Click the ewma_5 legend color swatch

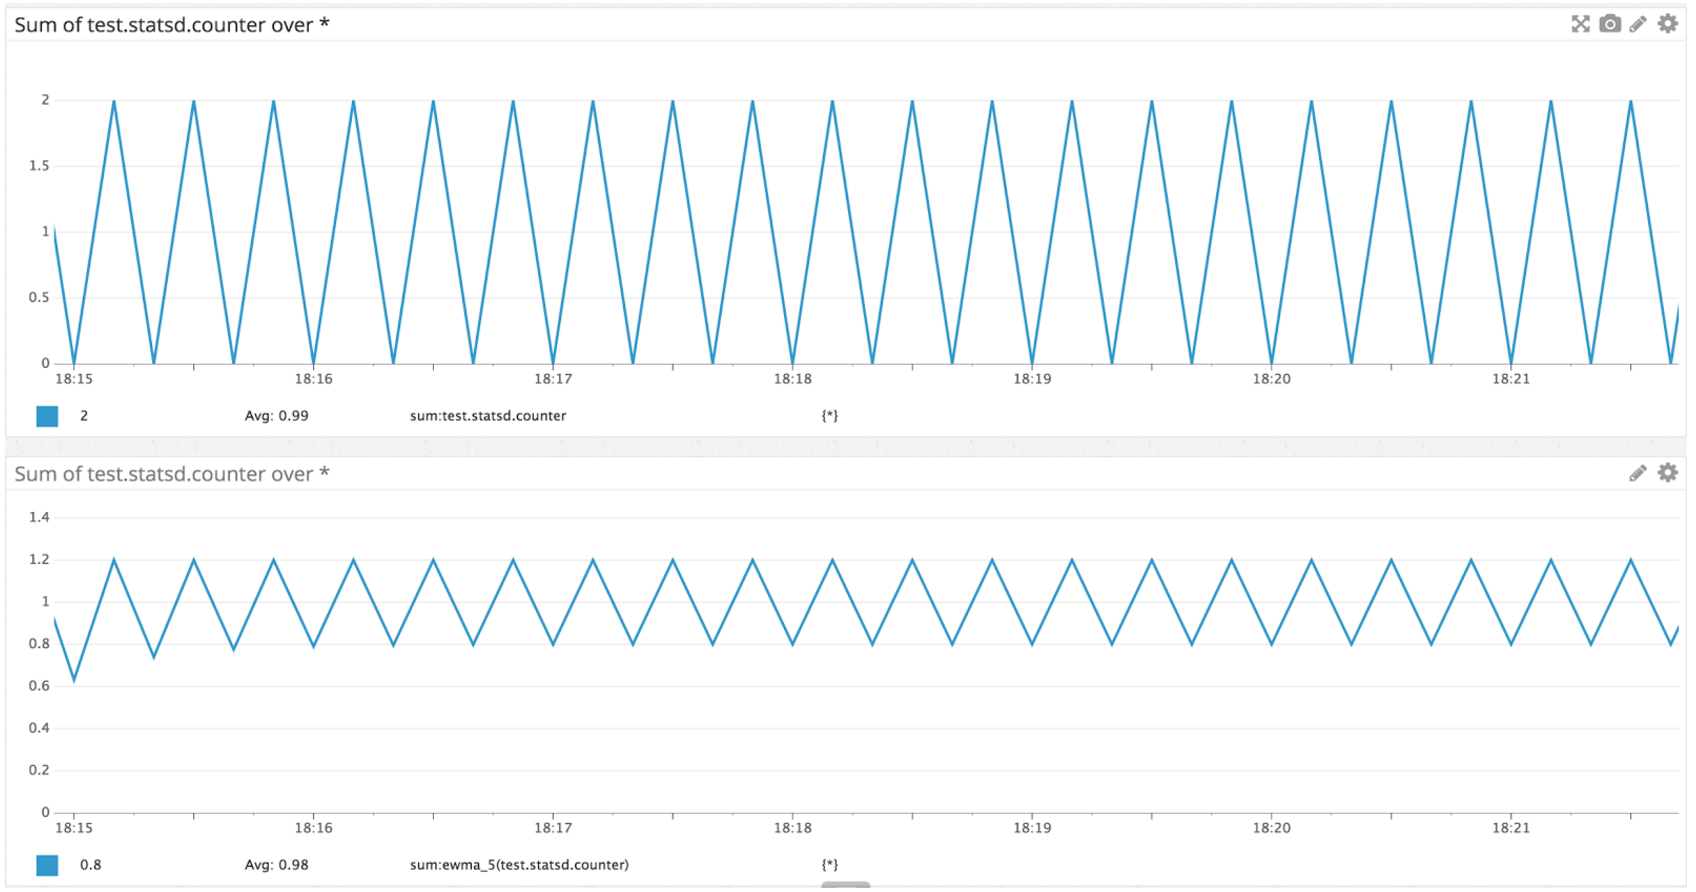point(47,865)
